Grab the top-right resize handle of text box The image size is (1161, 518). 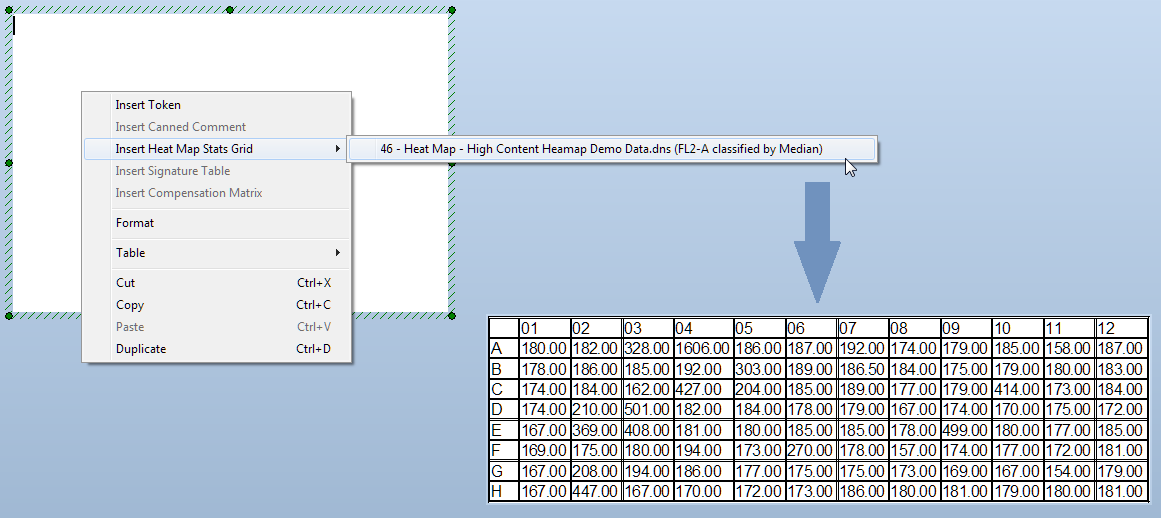pos(452,10)
